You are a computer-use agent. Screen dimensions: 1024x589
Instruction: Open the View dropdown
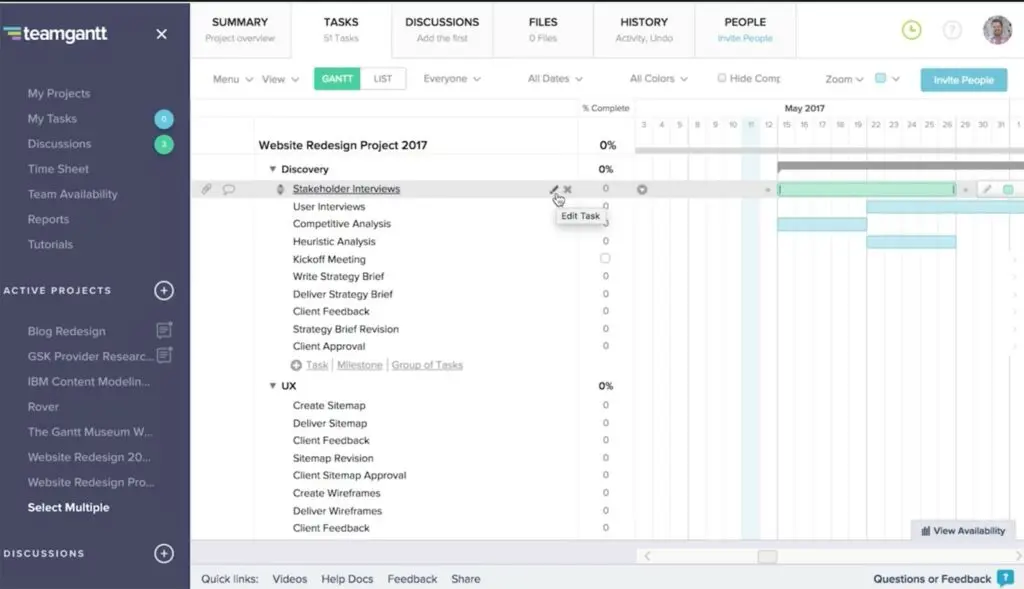[x=280, y=79]
